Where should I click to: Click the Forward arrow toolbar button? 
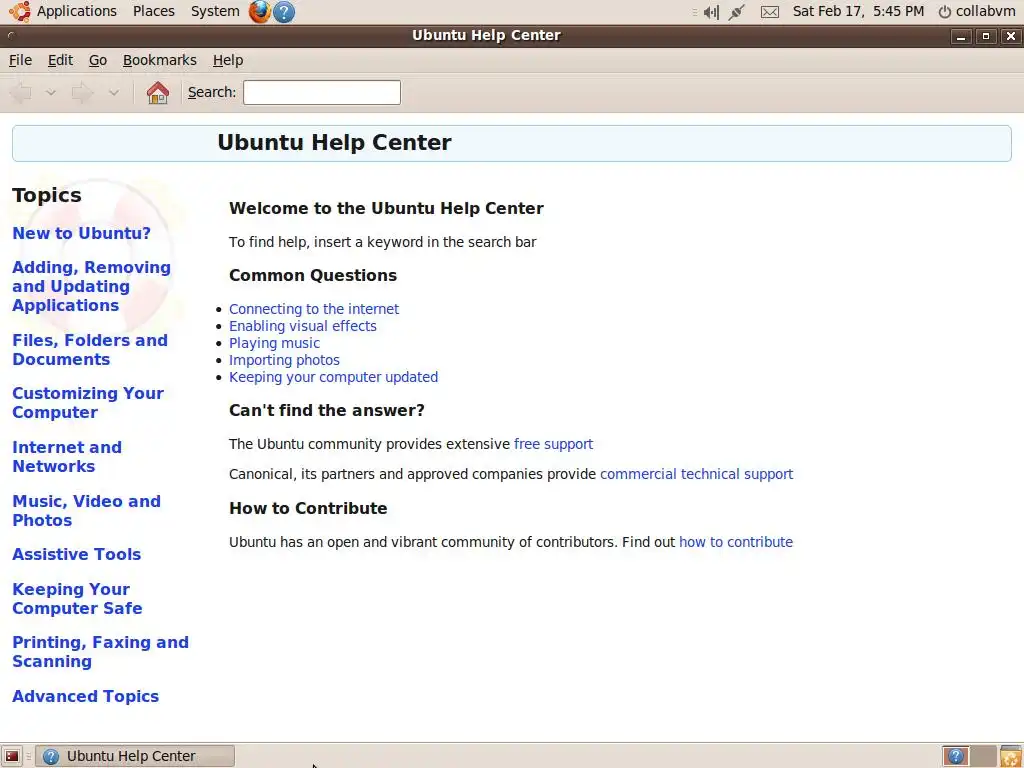[x=82, y=93]
